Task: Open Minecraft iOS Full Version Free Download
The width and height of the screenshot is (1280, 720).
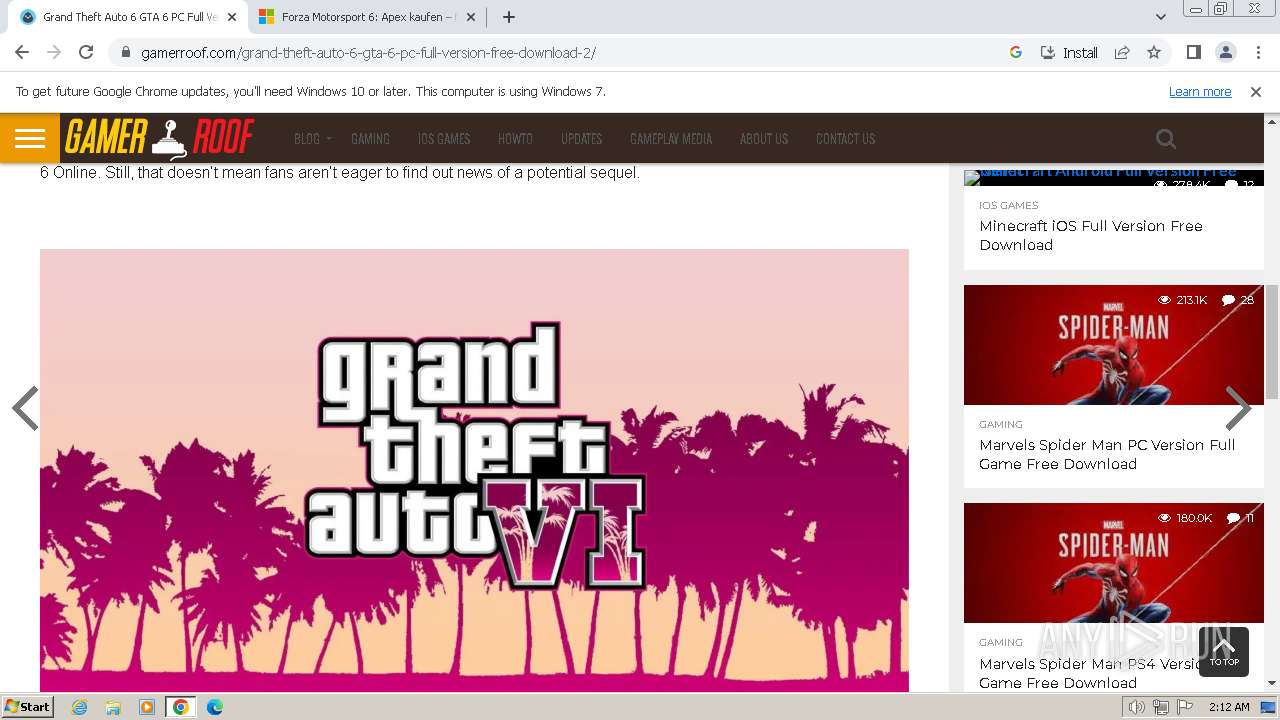Action: tap(1091, 235)
